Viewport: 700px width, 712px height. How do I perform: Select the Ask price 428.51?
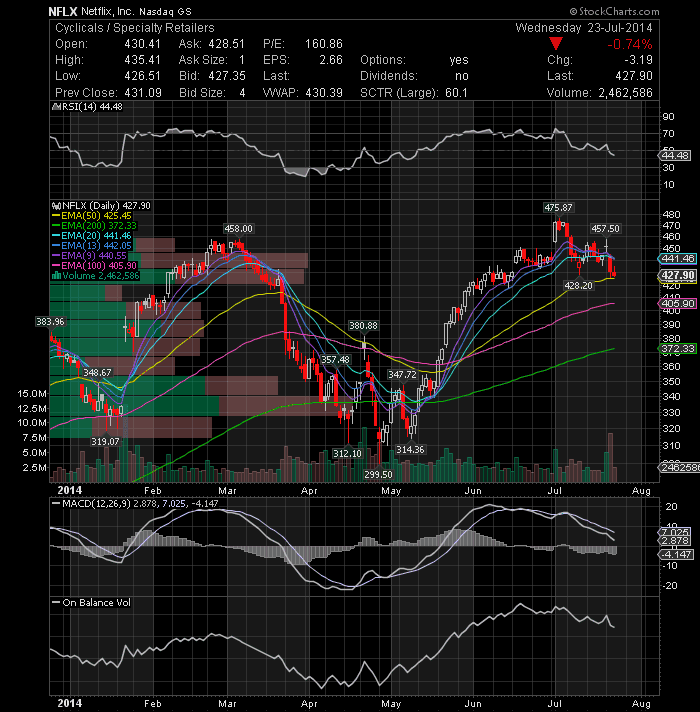(x=226, y=44)
